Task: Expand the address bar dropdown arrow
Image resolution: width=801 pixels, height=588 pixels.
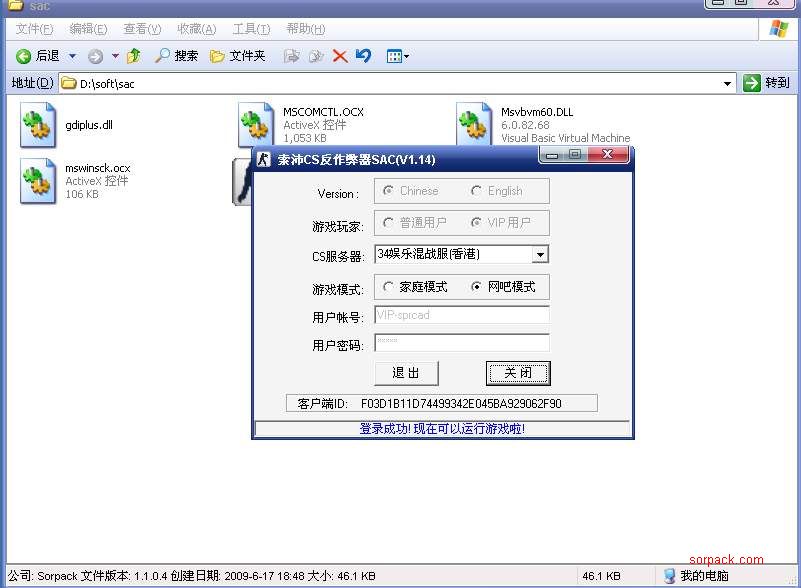Action: coord(728,84)
